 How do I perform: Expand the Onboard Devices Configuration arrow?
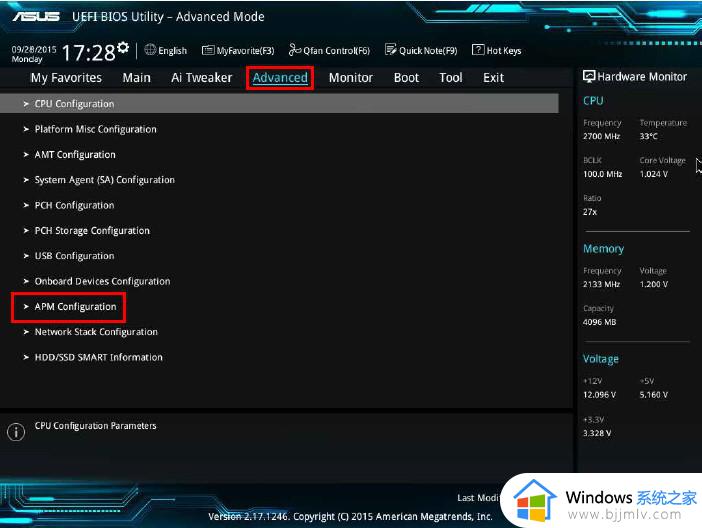point(26,281)
